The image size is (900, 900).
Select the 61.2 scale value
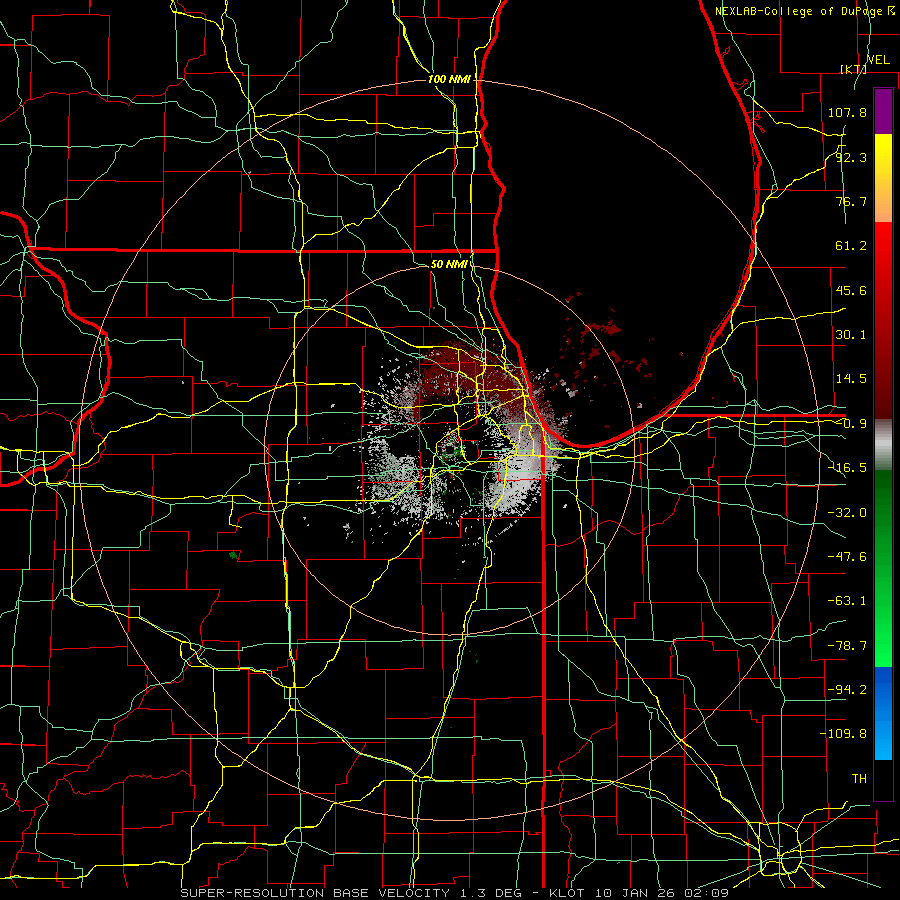851,246
